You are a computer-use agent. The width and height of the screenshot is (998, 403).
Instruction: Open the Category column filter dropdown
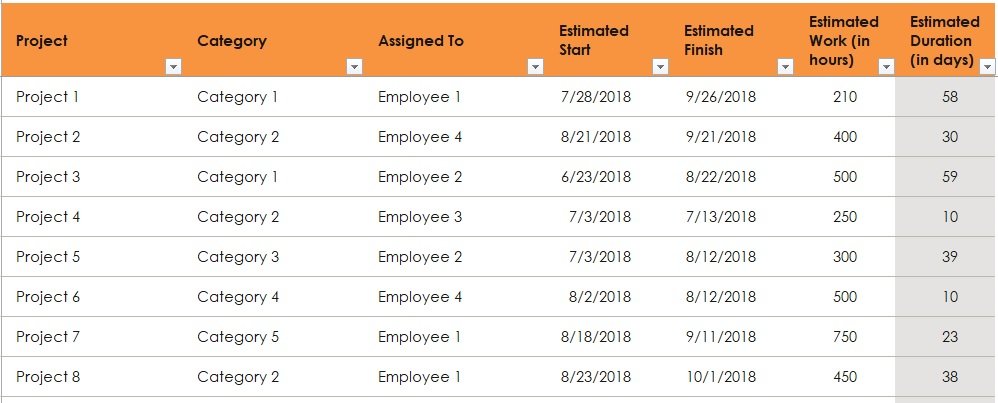(355, 67)
